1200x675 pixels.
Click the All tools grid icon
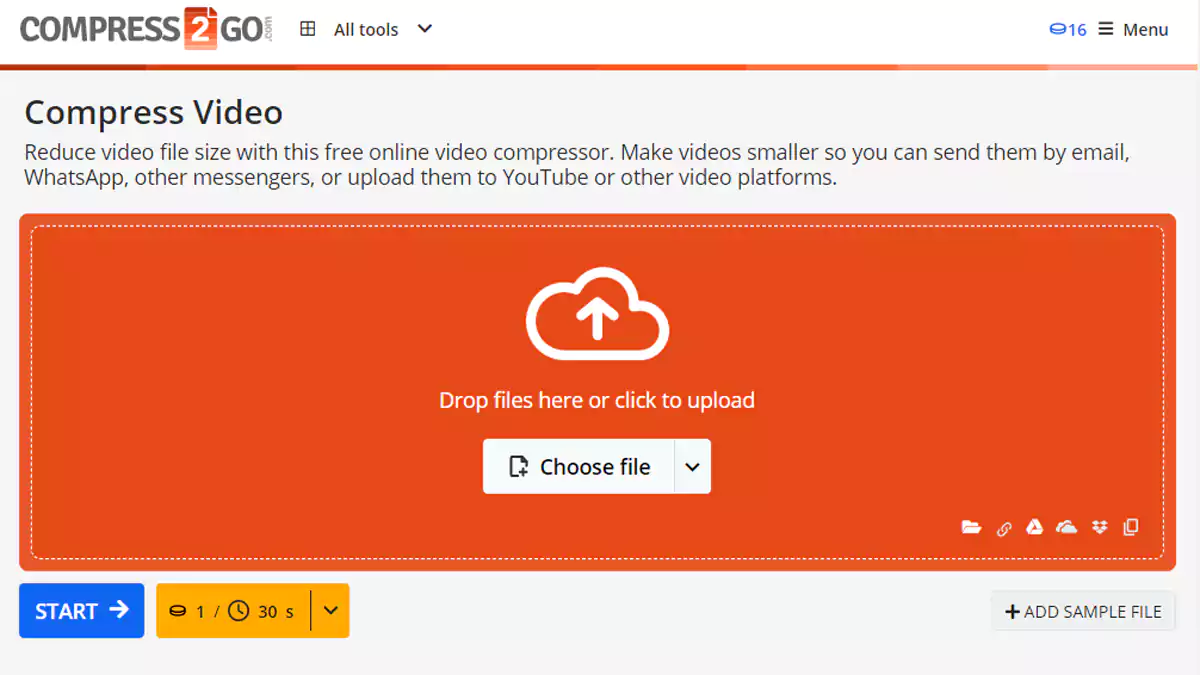(308, 29)
